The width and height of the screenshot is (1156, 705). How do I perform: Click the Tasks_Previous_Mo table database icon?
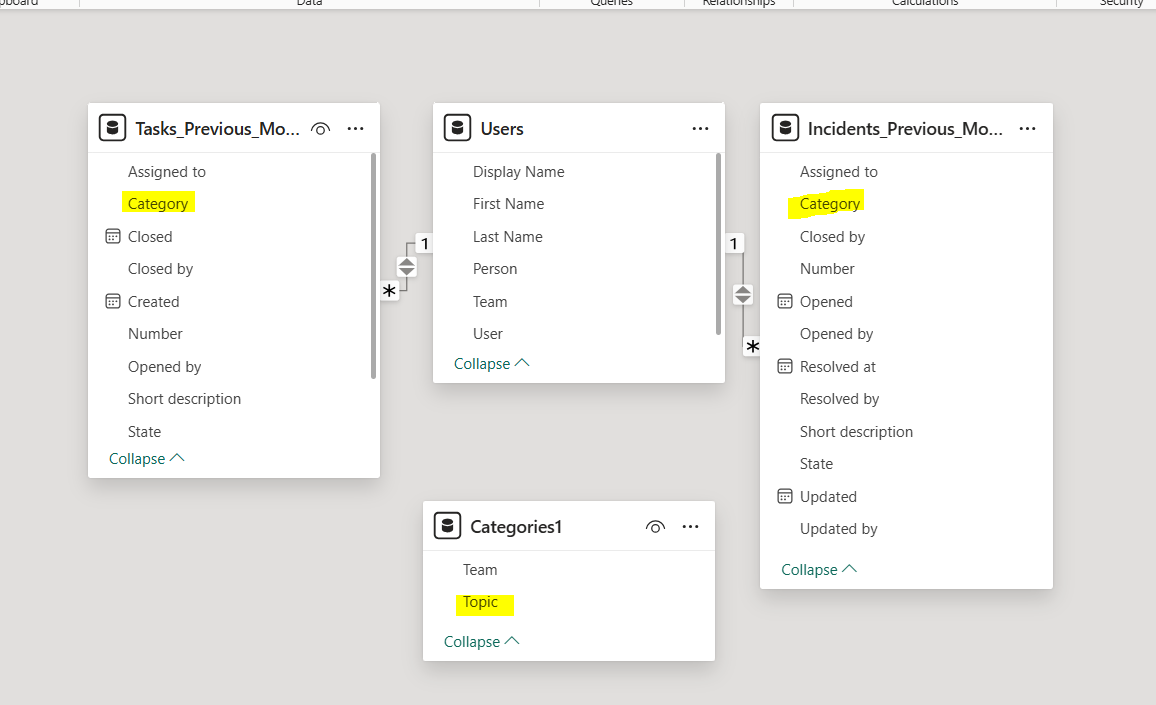[113, 128]
